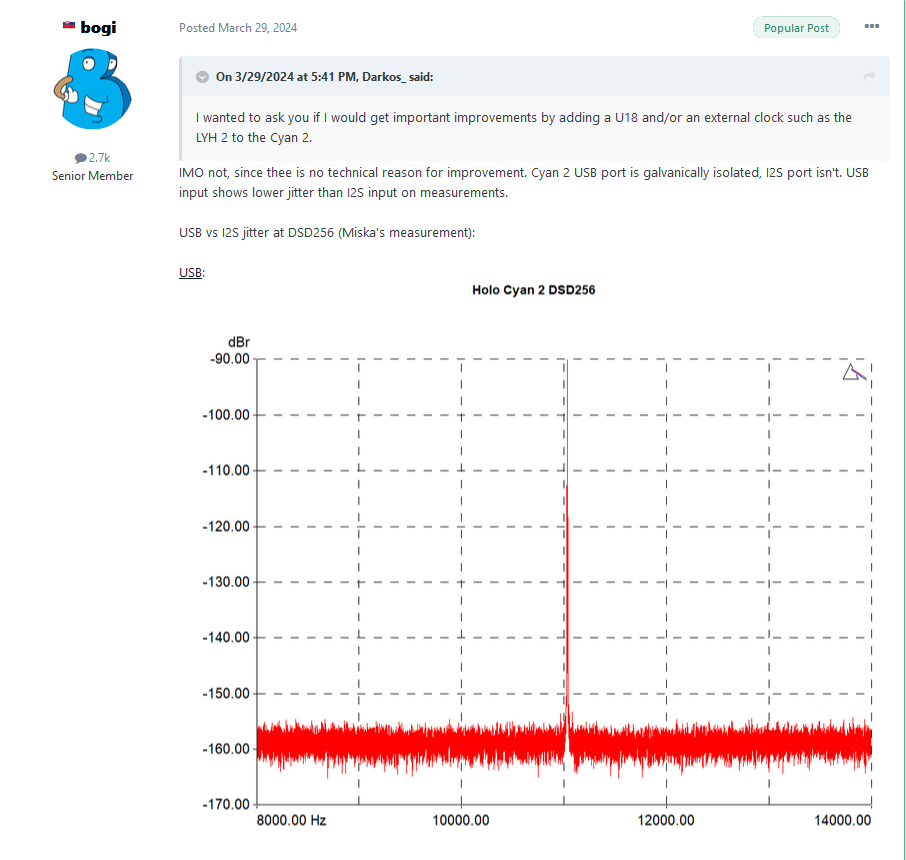Image resolution: width=906 pixels, height=860 pixels.
Task: Open bogi's username profile link
Action: pos(98,27)
